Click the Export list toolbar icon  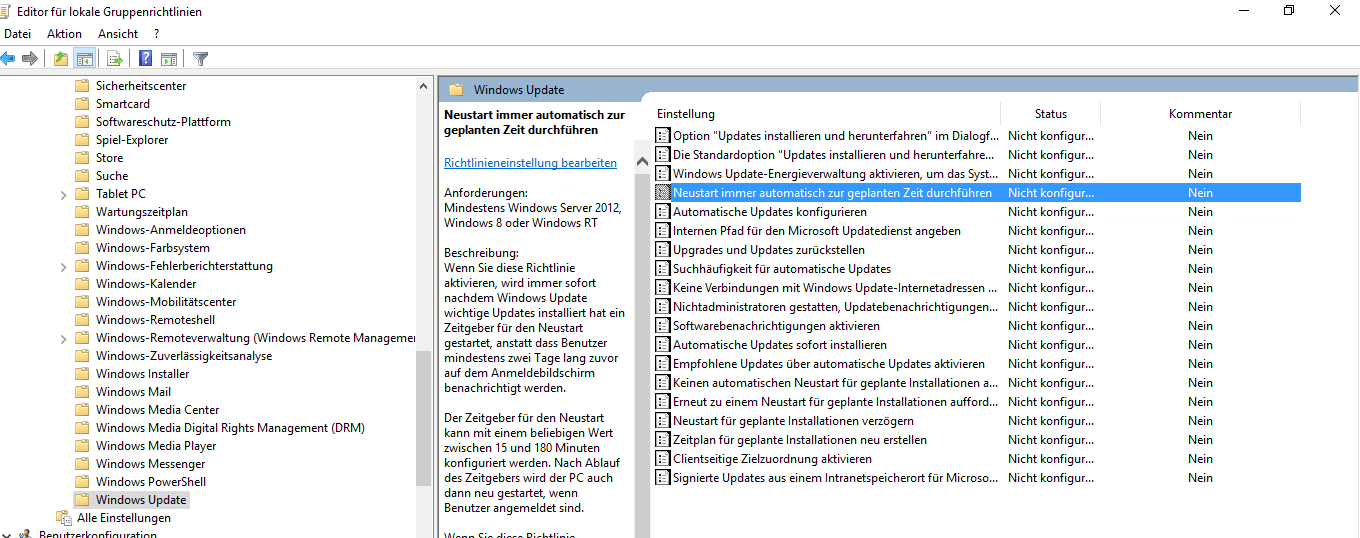point(115,59)
